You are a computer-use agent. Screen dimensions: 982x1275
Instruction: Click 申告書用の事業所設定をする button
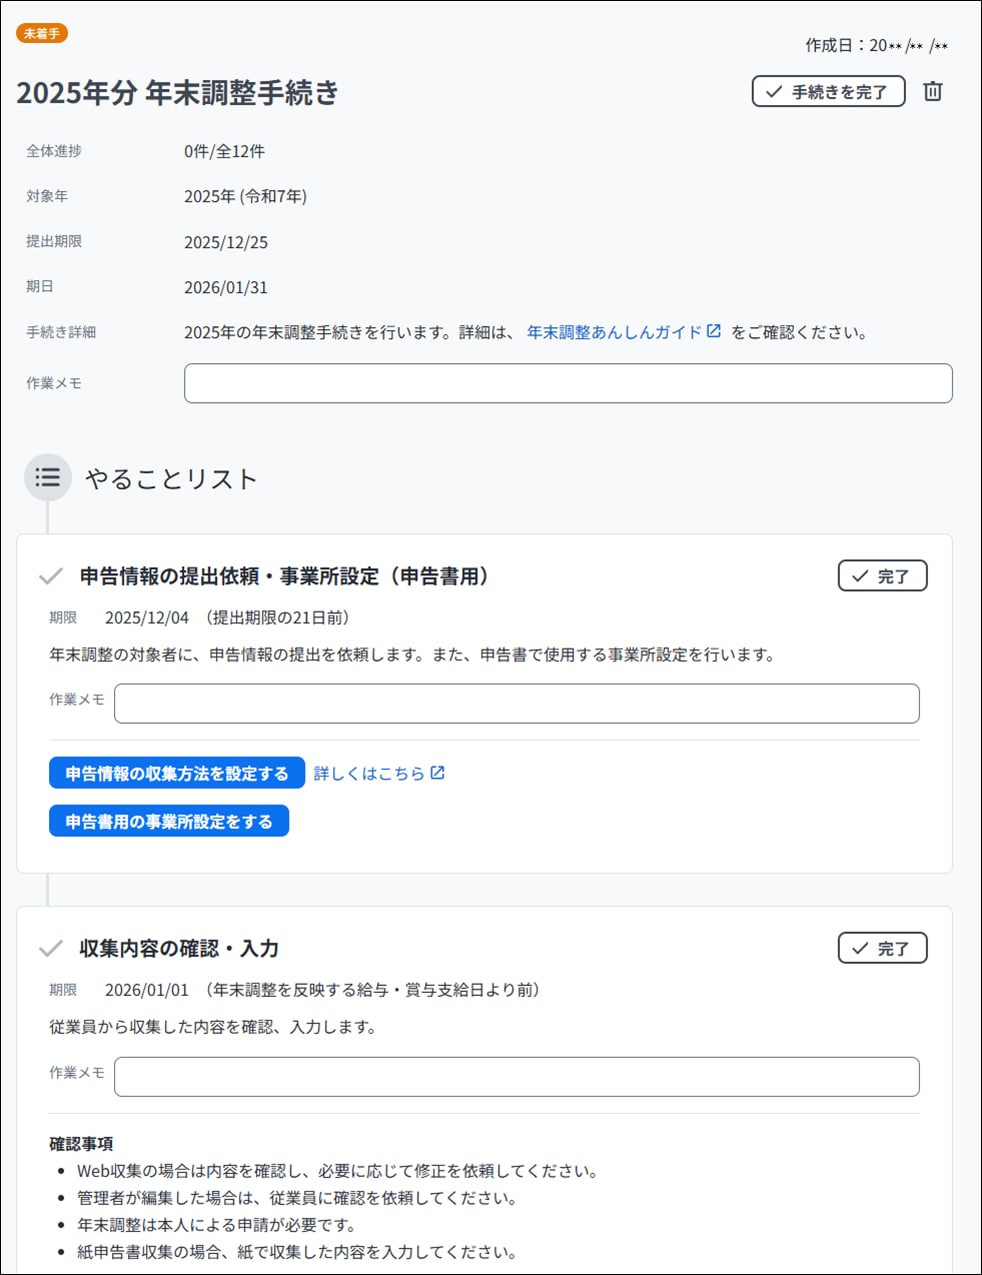[169, 821]
